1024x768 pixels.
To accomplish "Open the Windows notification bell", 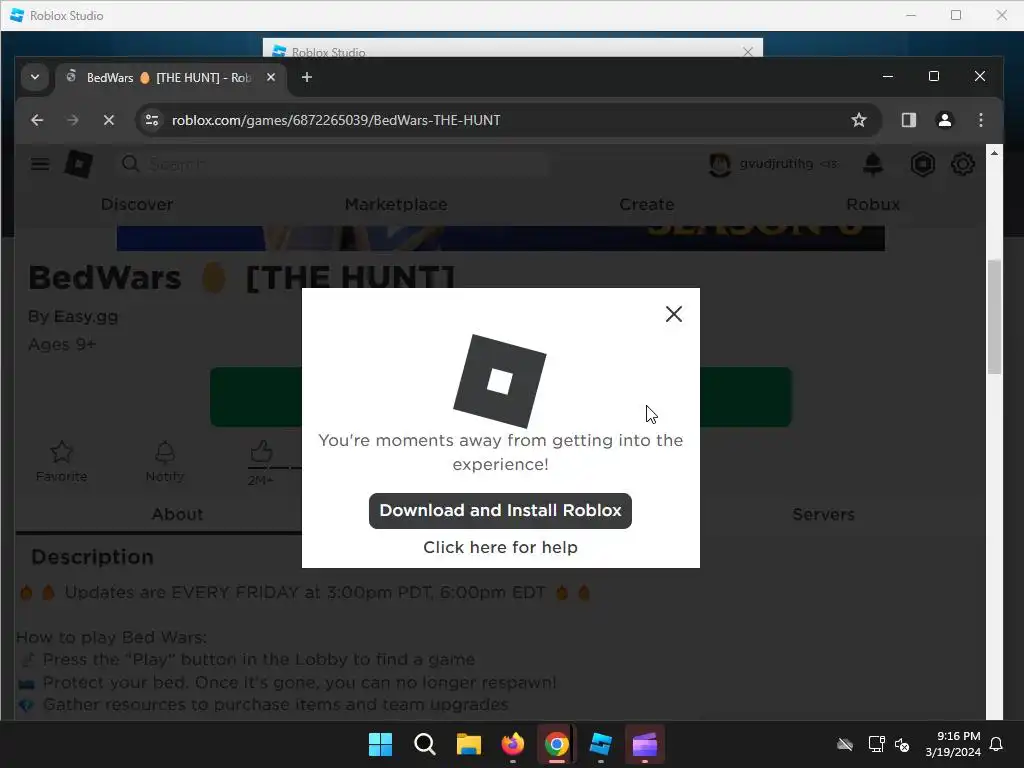I will pos(996,744).
